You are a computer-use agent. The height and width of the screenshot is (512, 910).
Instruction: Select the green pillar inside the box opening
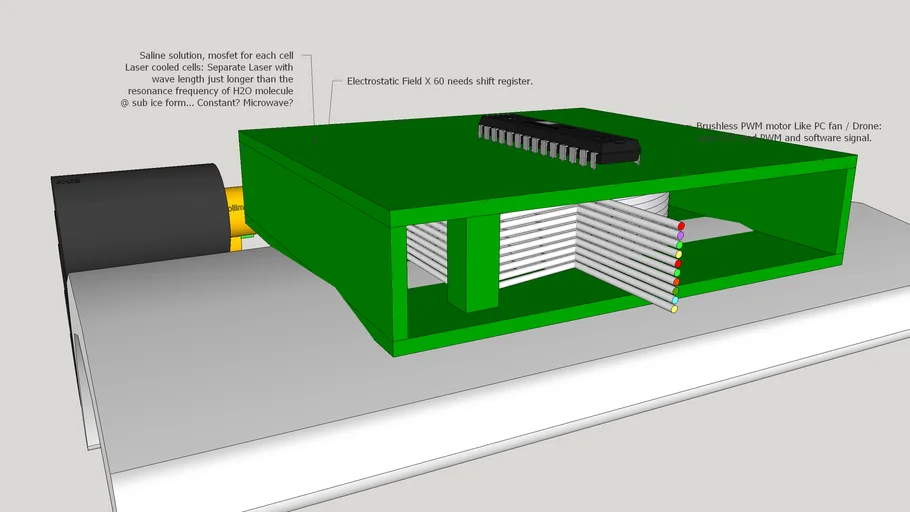[x=474, y=262]
